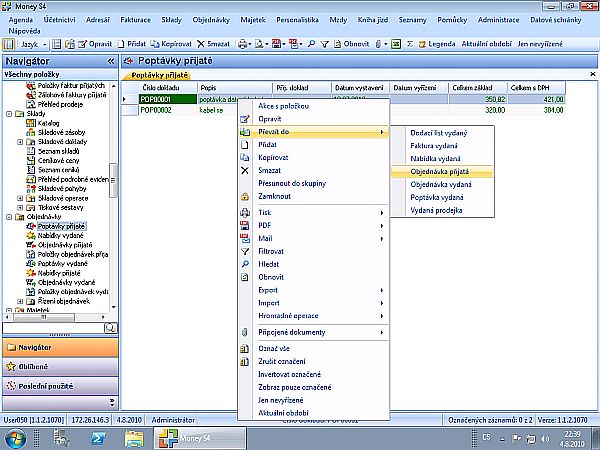The image size is (600, 450).
Task: Open the Oblíbené pane button
Action: [60, 367]
